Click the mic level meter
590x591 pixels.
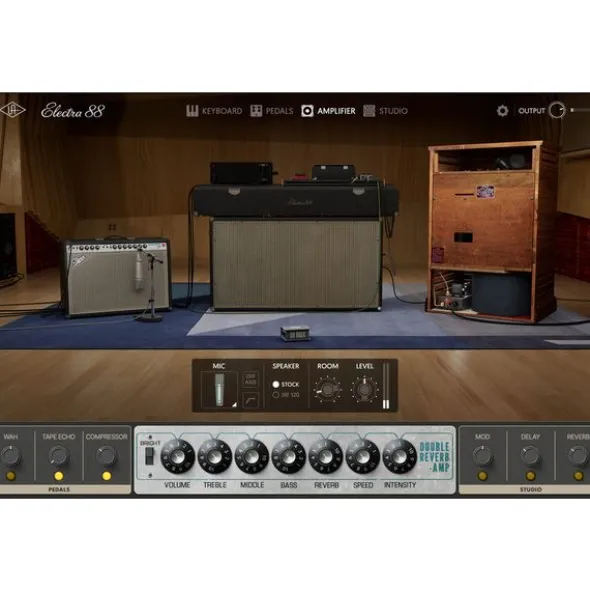386,386
